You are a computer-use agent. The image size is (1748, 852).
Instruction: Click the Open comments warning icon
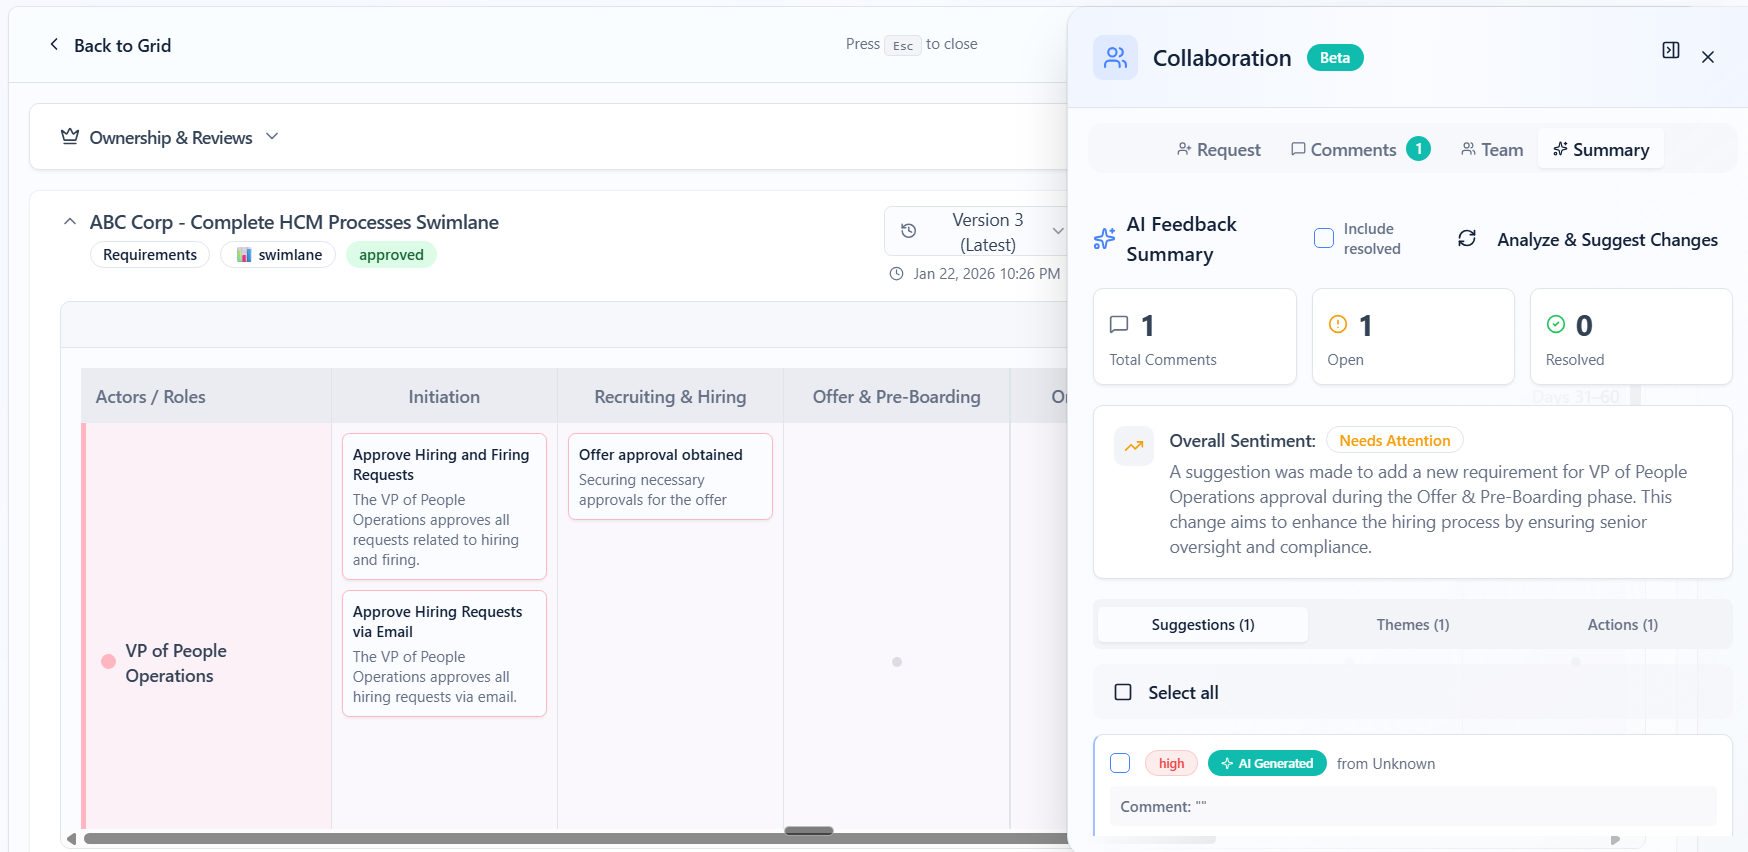[x=1337, y=325]
